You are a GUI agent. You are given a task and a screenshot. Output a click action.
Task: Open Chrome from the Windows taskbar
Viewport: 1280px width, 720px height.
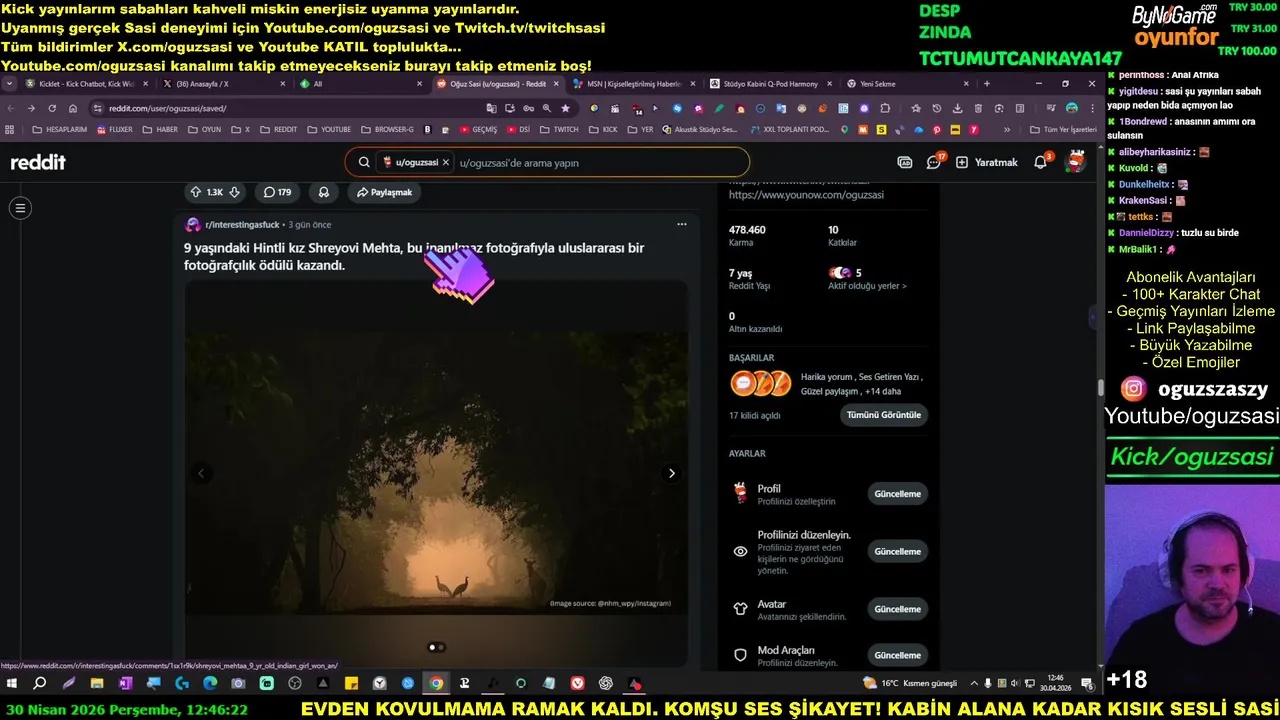436,683
